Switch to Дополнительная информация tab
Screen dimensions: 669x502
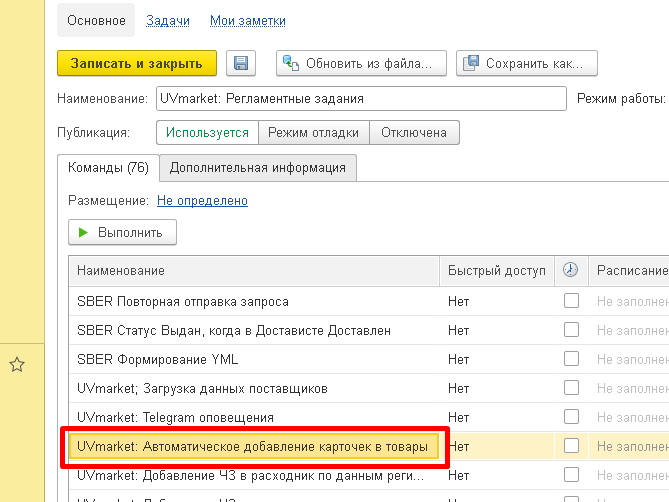(258, 168)
